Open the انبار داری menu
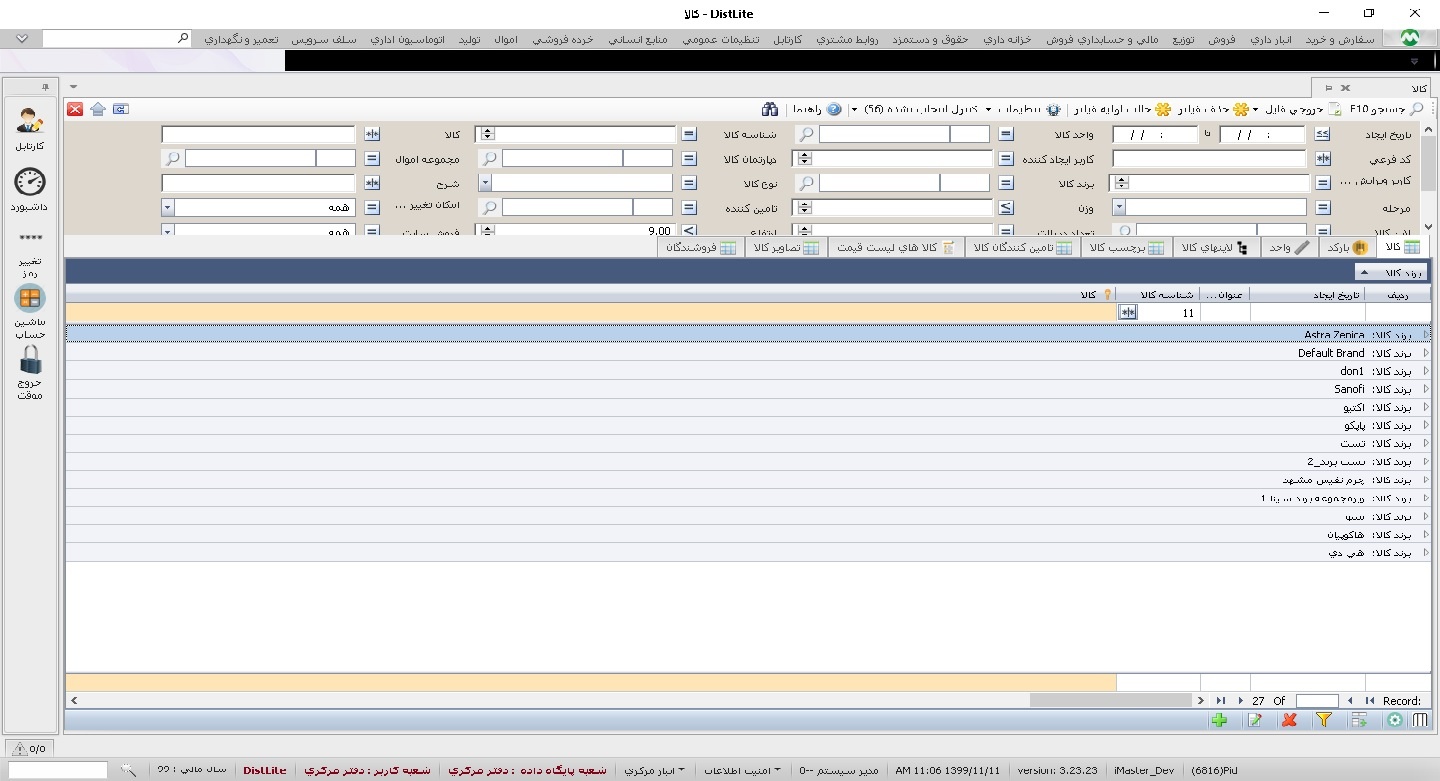Image resolution: width=1440 pixels, height=781 pixels. point(1271,39)
